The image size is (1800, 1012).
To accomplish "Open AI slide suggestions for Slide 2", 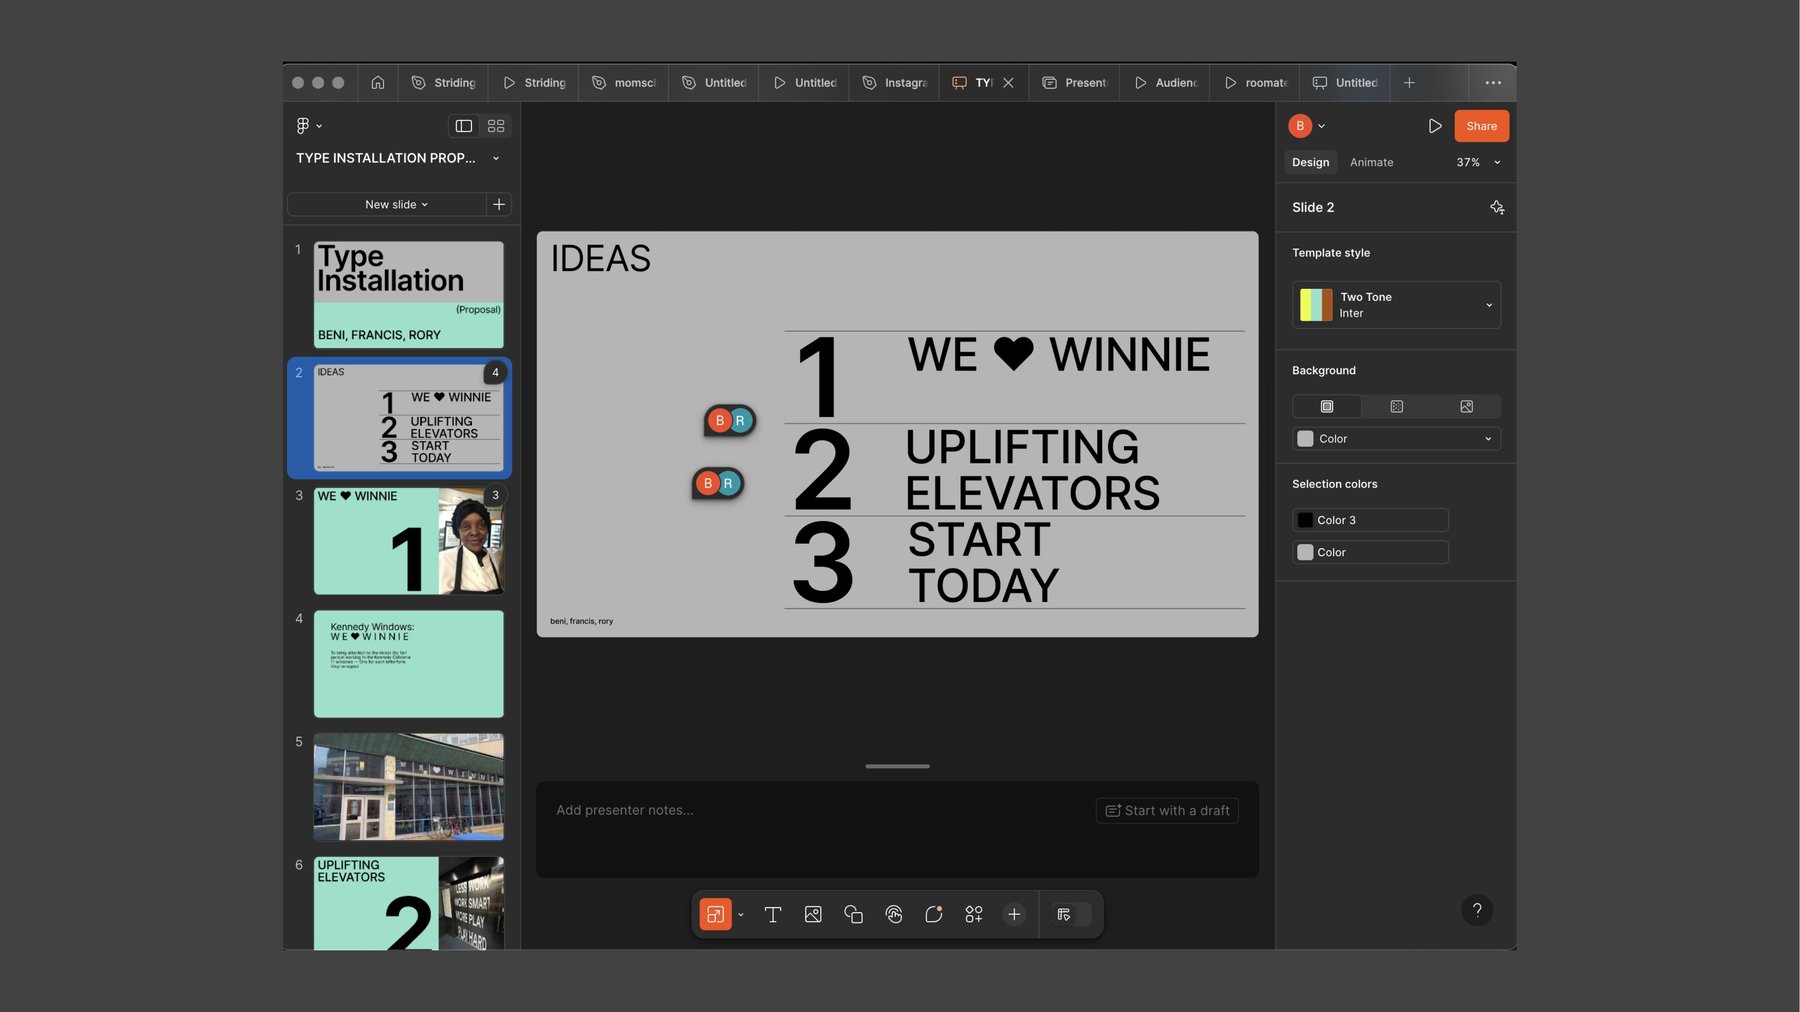I will [1497, 207].
